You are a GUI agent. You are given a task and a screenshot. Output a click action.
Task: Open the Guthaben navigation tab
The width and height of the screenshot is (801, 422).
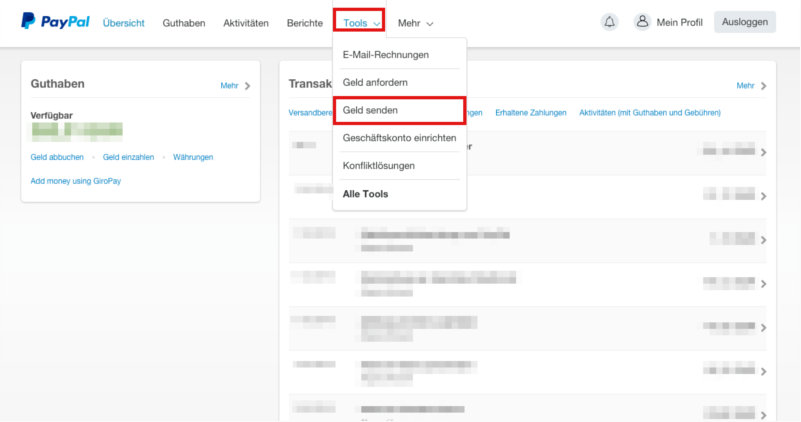pos(184,23)
